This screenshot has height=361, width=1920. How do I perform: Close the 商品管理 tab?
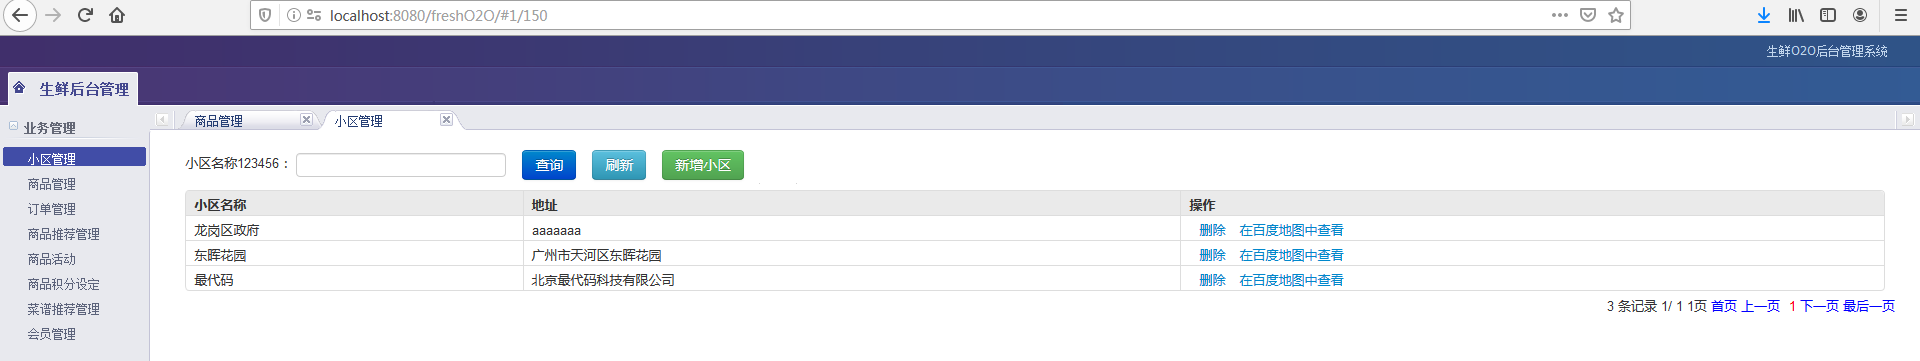[x=306, y=119]
